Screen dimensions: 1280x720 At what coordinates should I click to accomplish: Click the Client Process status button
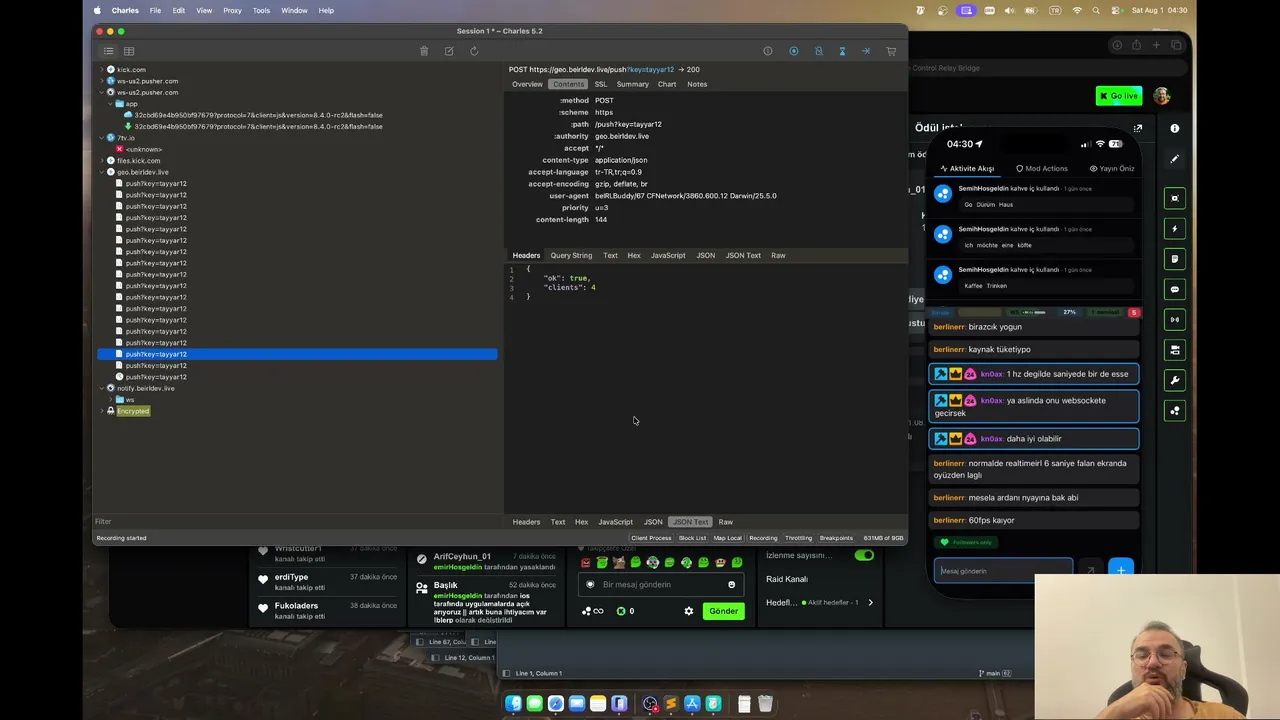click(651, 538)
